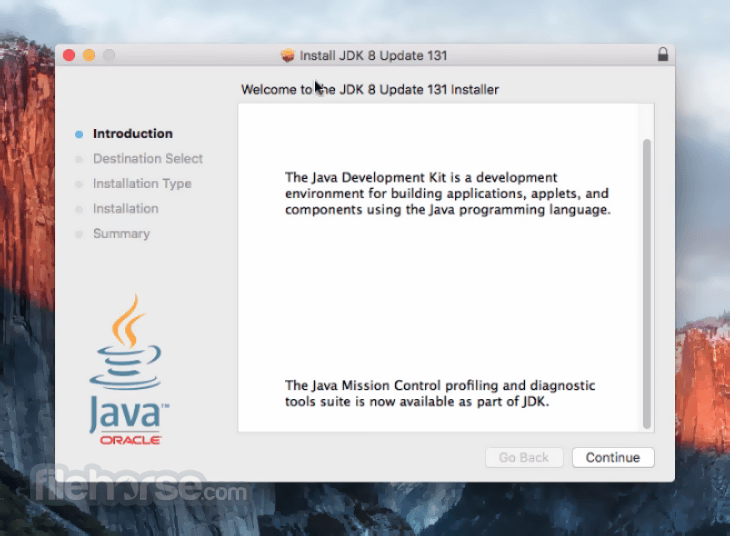Click the Go Back button
The width and height of the screenshot is (730, 536).
(524, 457)
